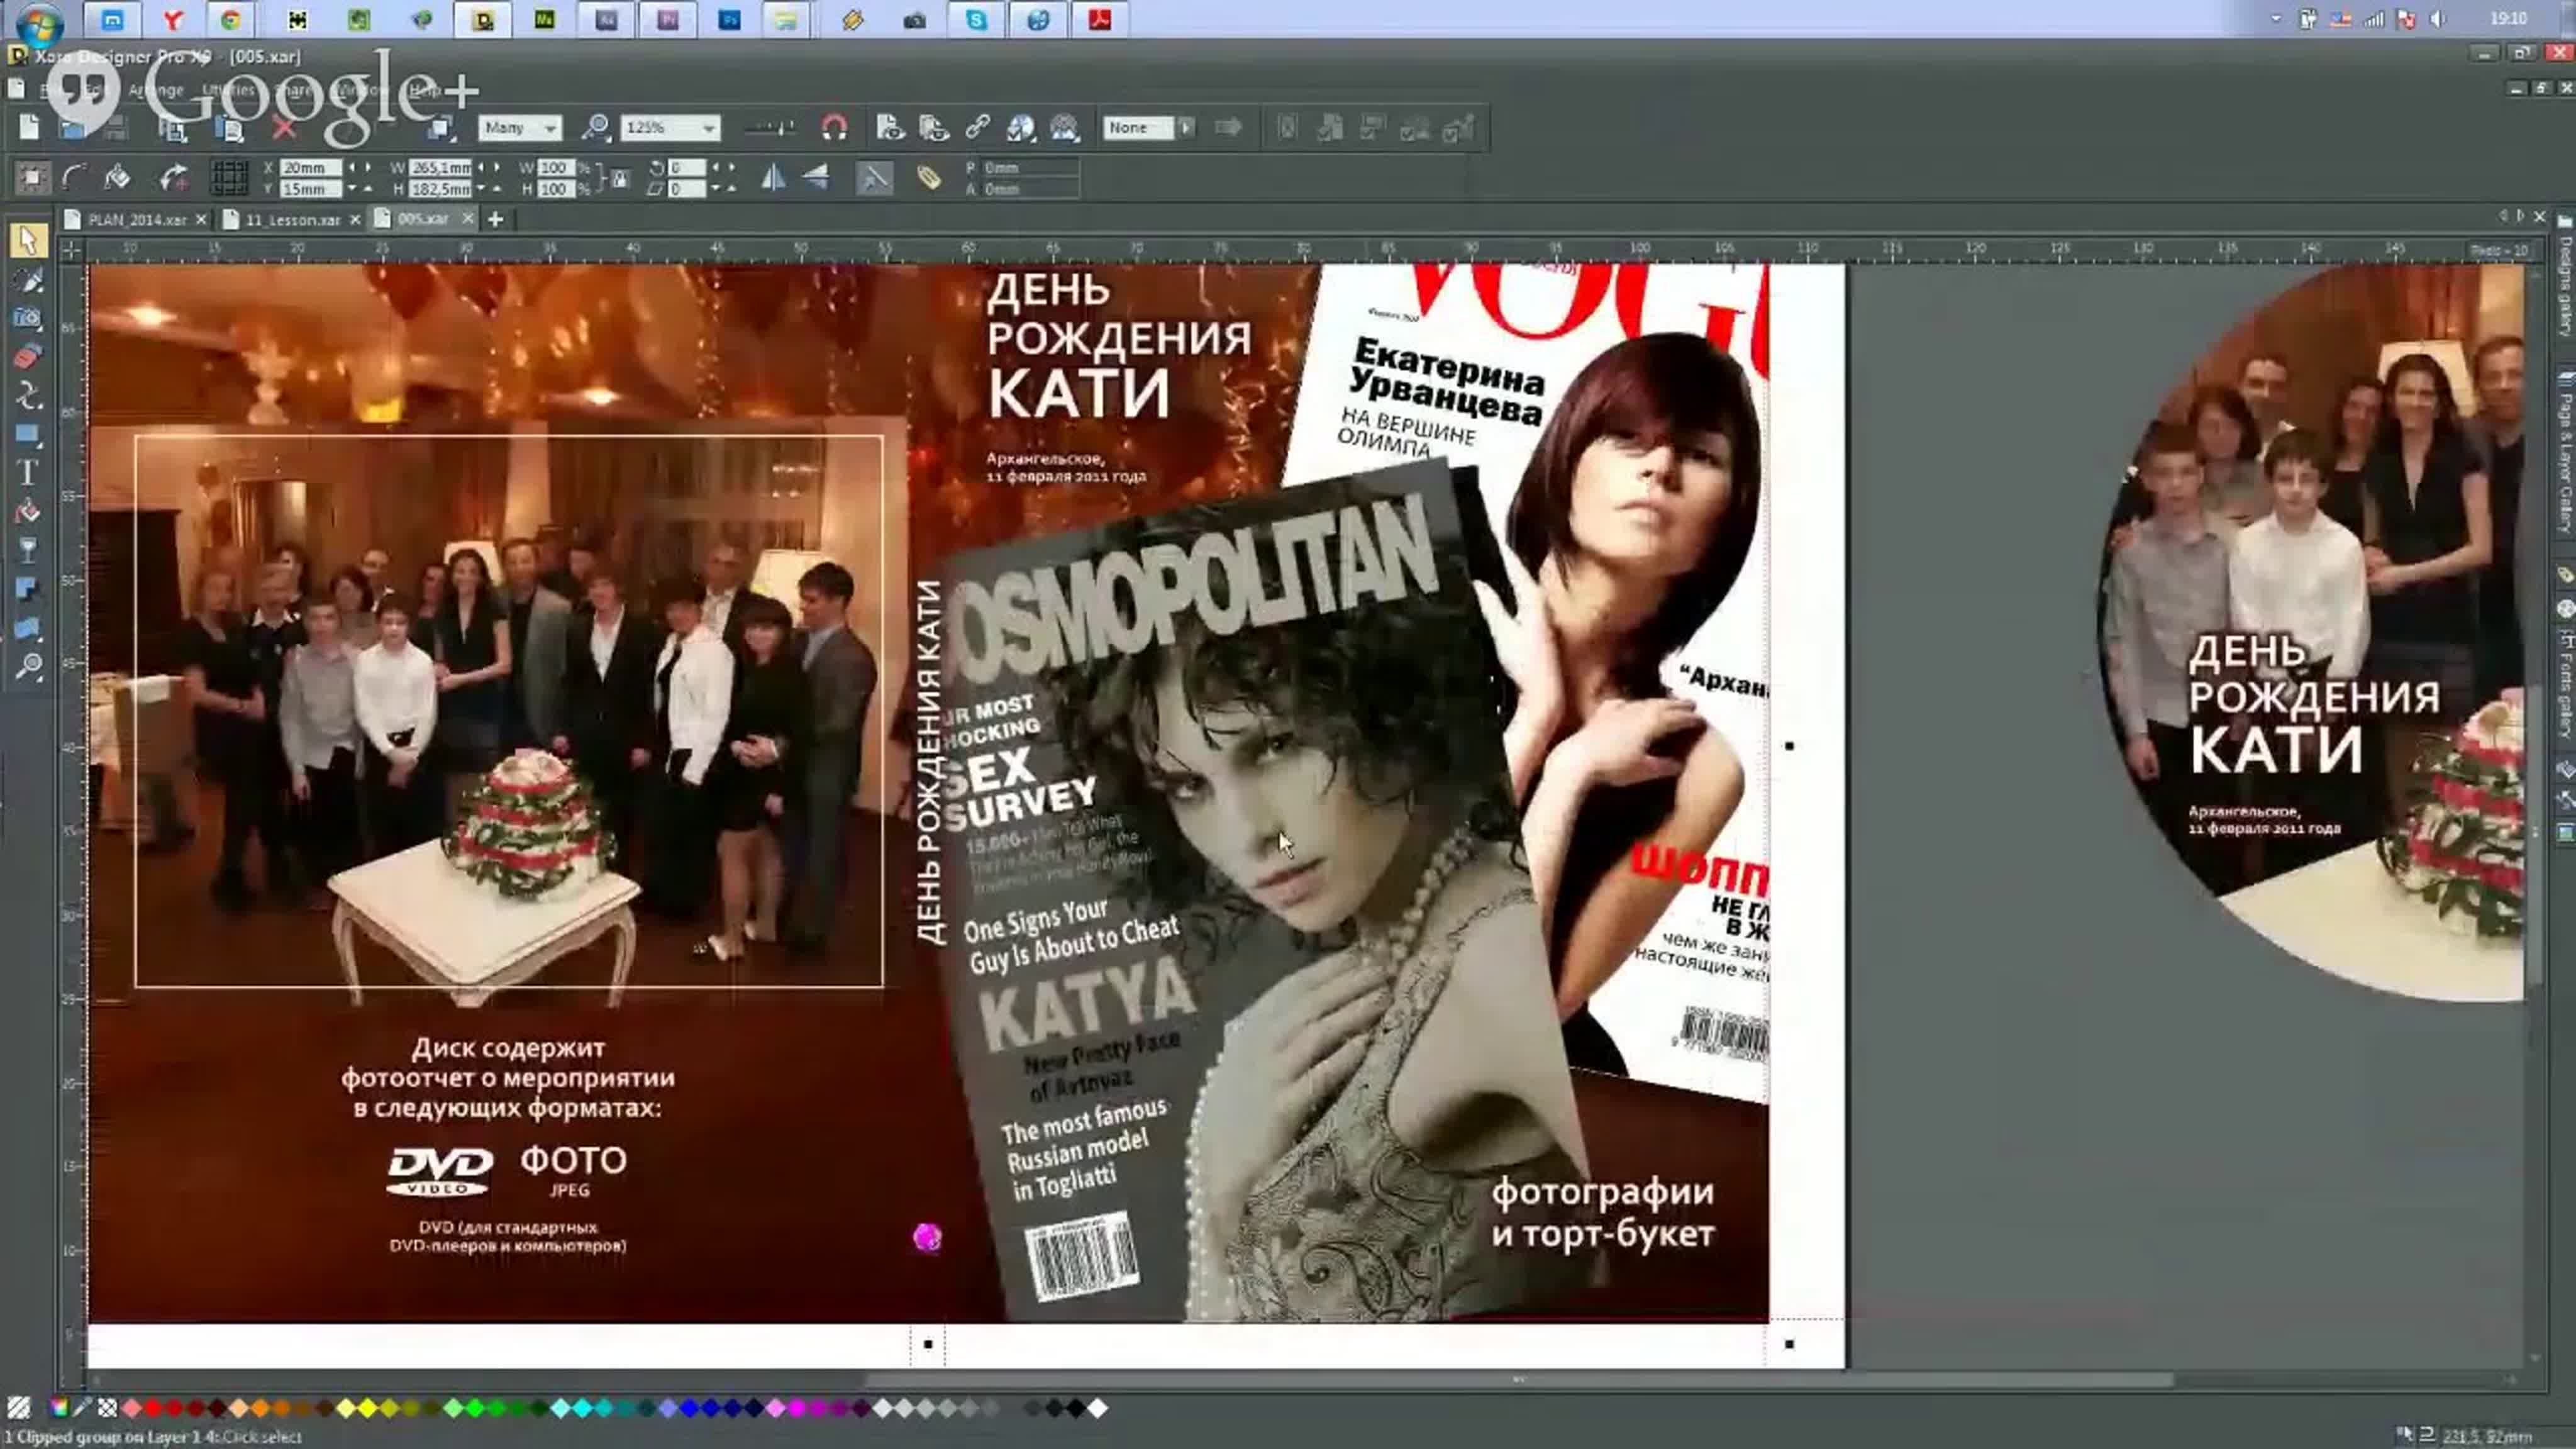Click the red Delete X icon
2576x1449 pixels.
pyautogui.click(x=284, y=128)
